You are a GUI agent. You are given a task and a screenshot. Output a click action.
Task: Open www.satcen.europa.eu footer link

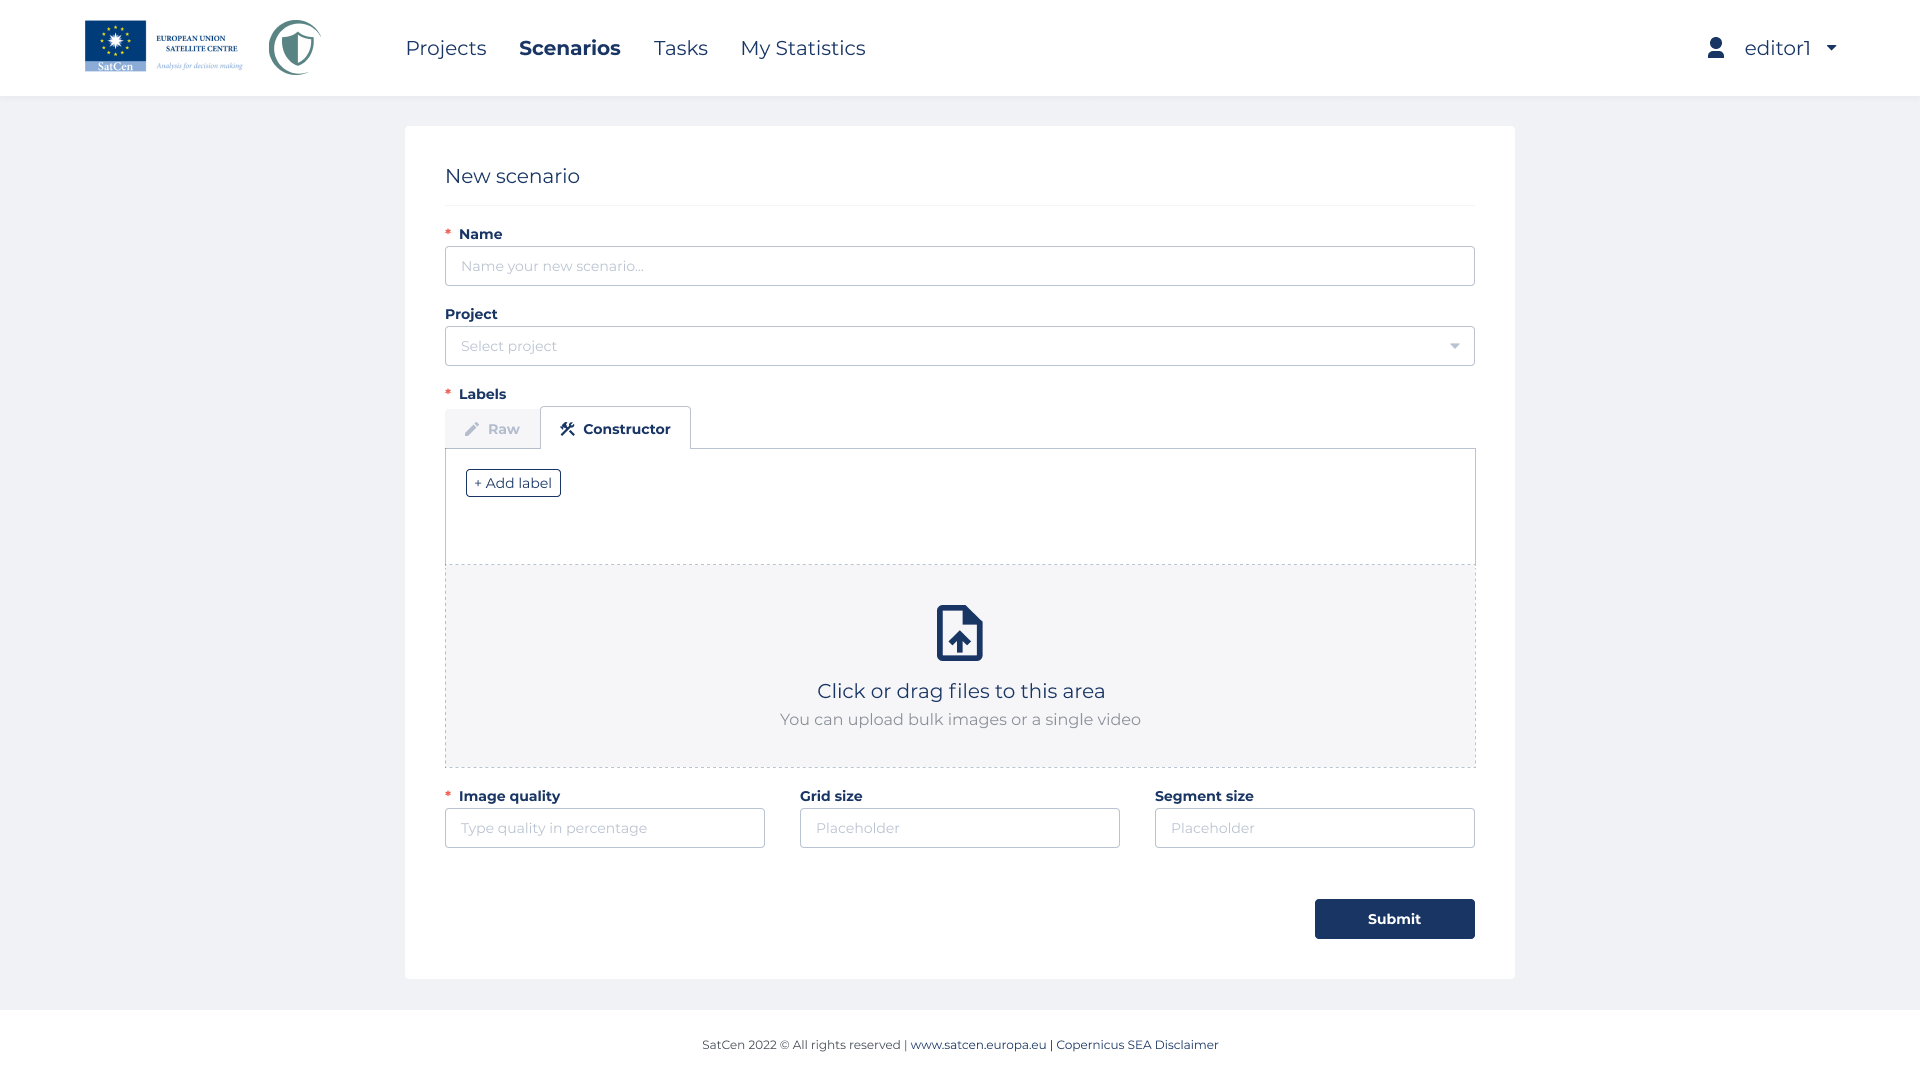pos(978,1045)
